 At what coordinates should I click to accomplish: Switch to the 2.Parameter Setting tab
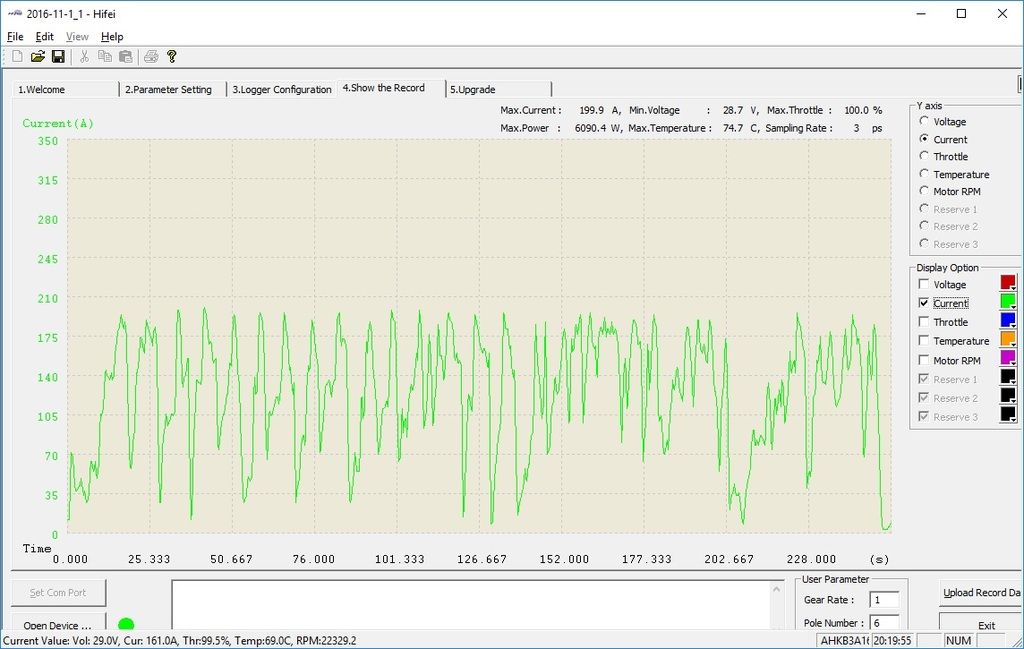click(172, 89)
